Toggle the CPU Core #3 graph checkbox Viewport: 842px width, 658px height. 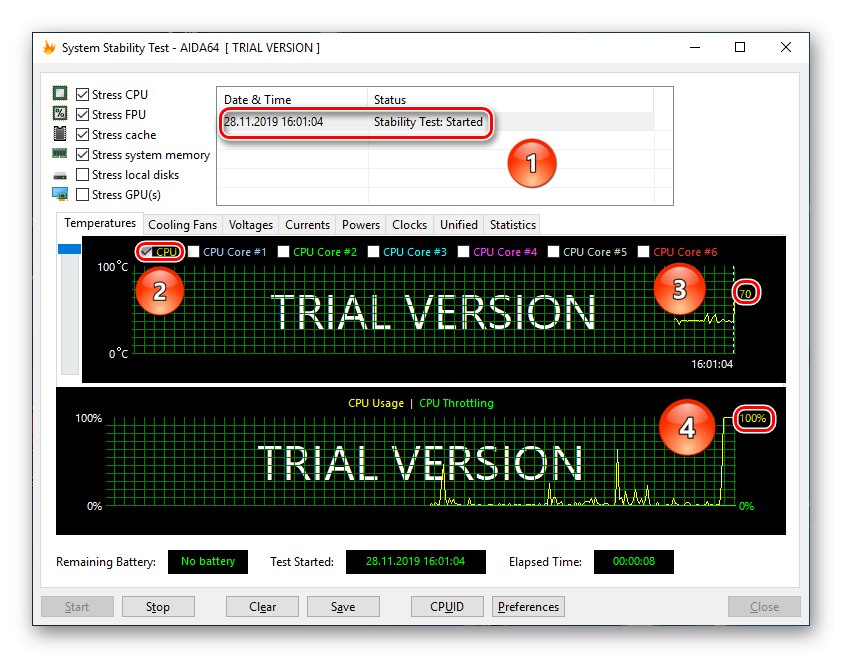[373, 252]
